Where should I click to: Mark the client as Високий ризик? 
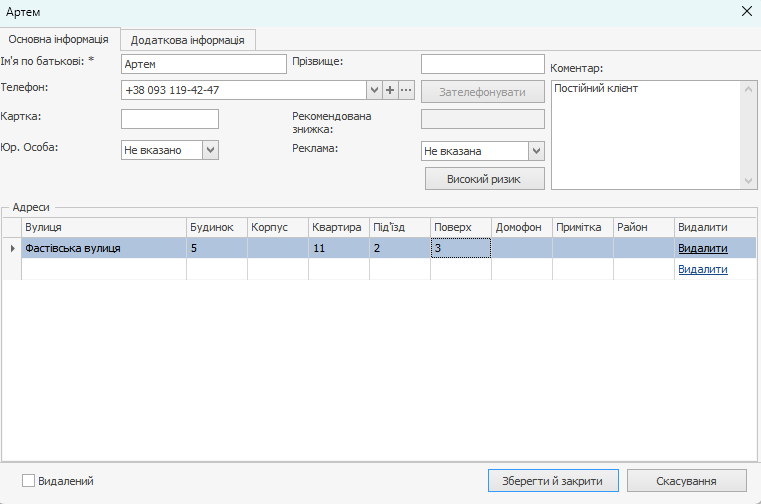(484, 179)
